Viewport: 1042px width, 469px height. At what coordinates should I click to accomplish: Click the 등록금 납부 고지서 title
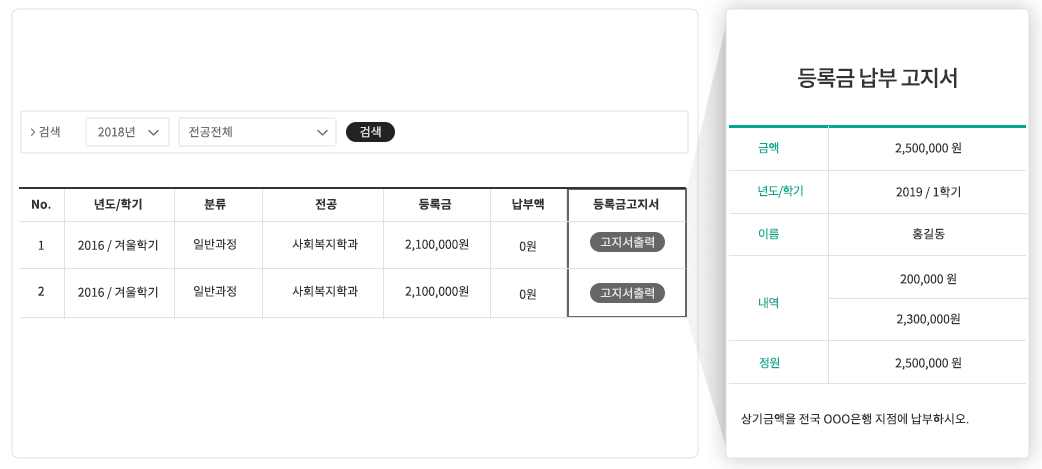877,79
